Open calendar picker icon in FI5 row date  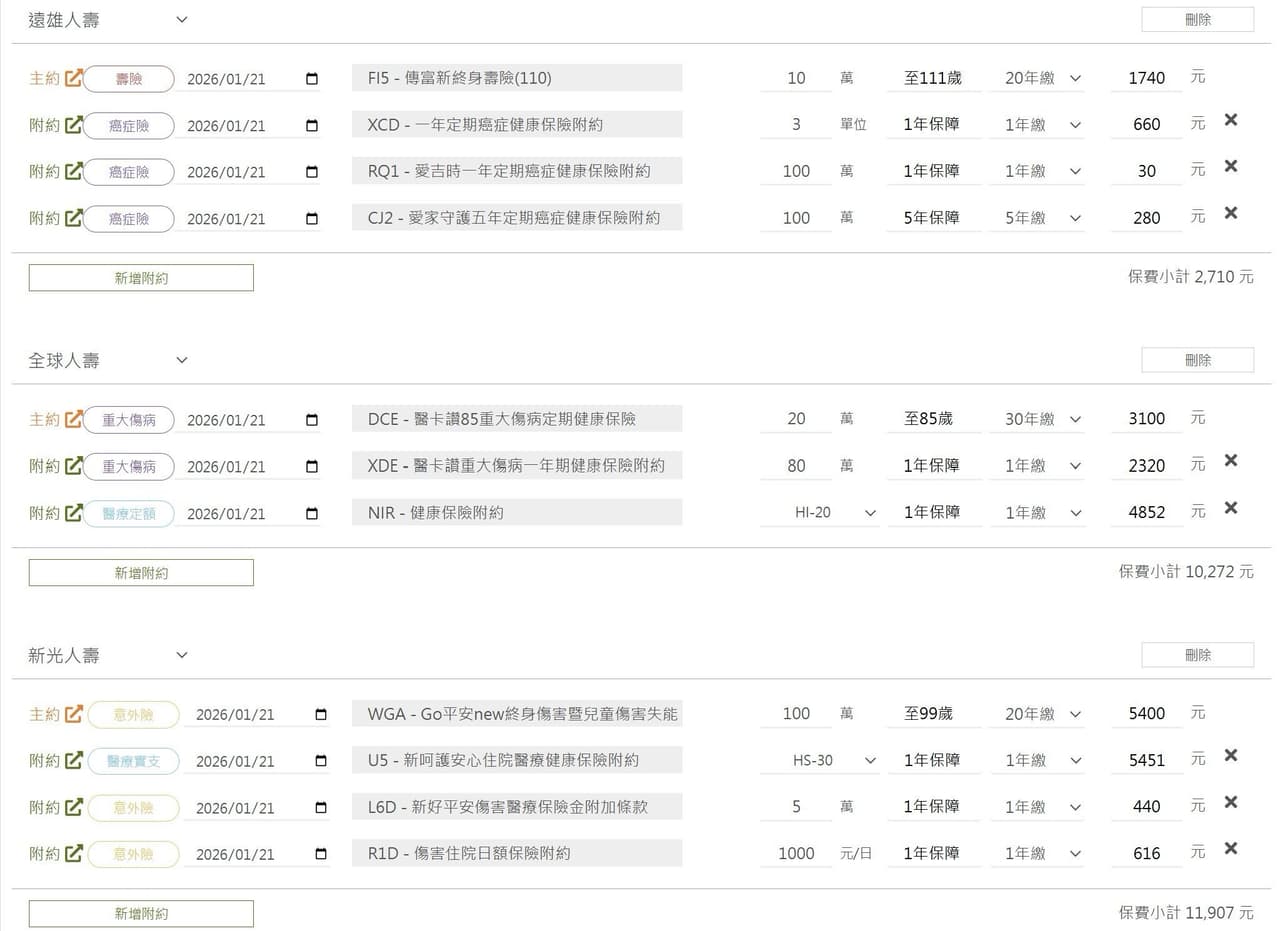(x=312, y=79)
